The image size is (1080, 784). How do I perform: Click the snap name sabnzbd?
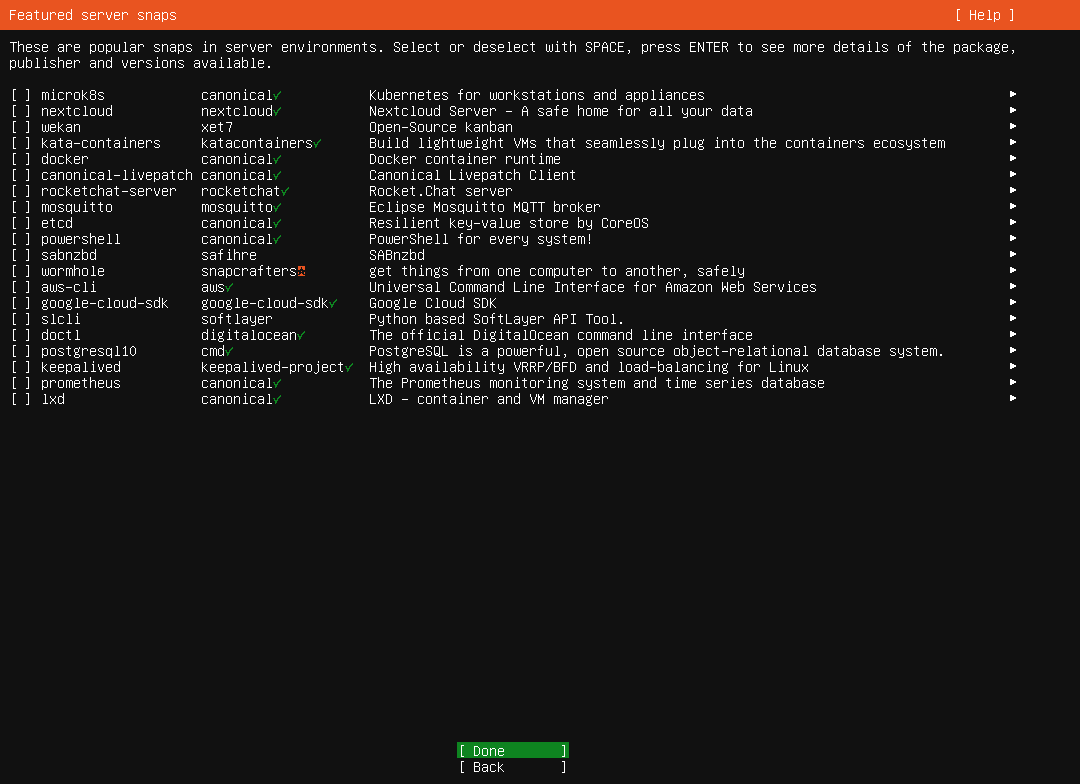point(69,256)
